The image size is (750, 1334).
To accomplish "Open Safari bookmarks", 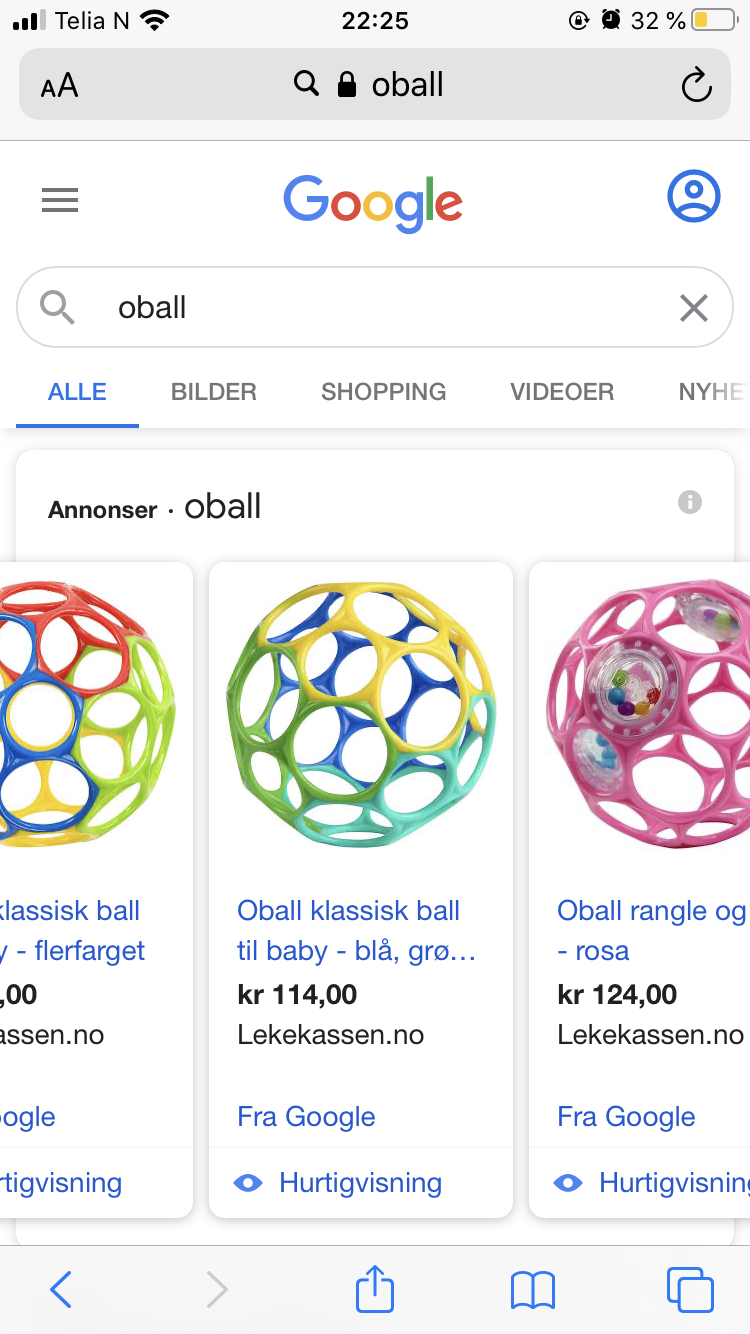I will [532, 1290].
